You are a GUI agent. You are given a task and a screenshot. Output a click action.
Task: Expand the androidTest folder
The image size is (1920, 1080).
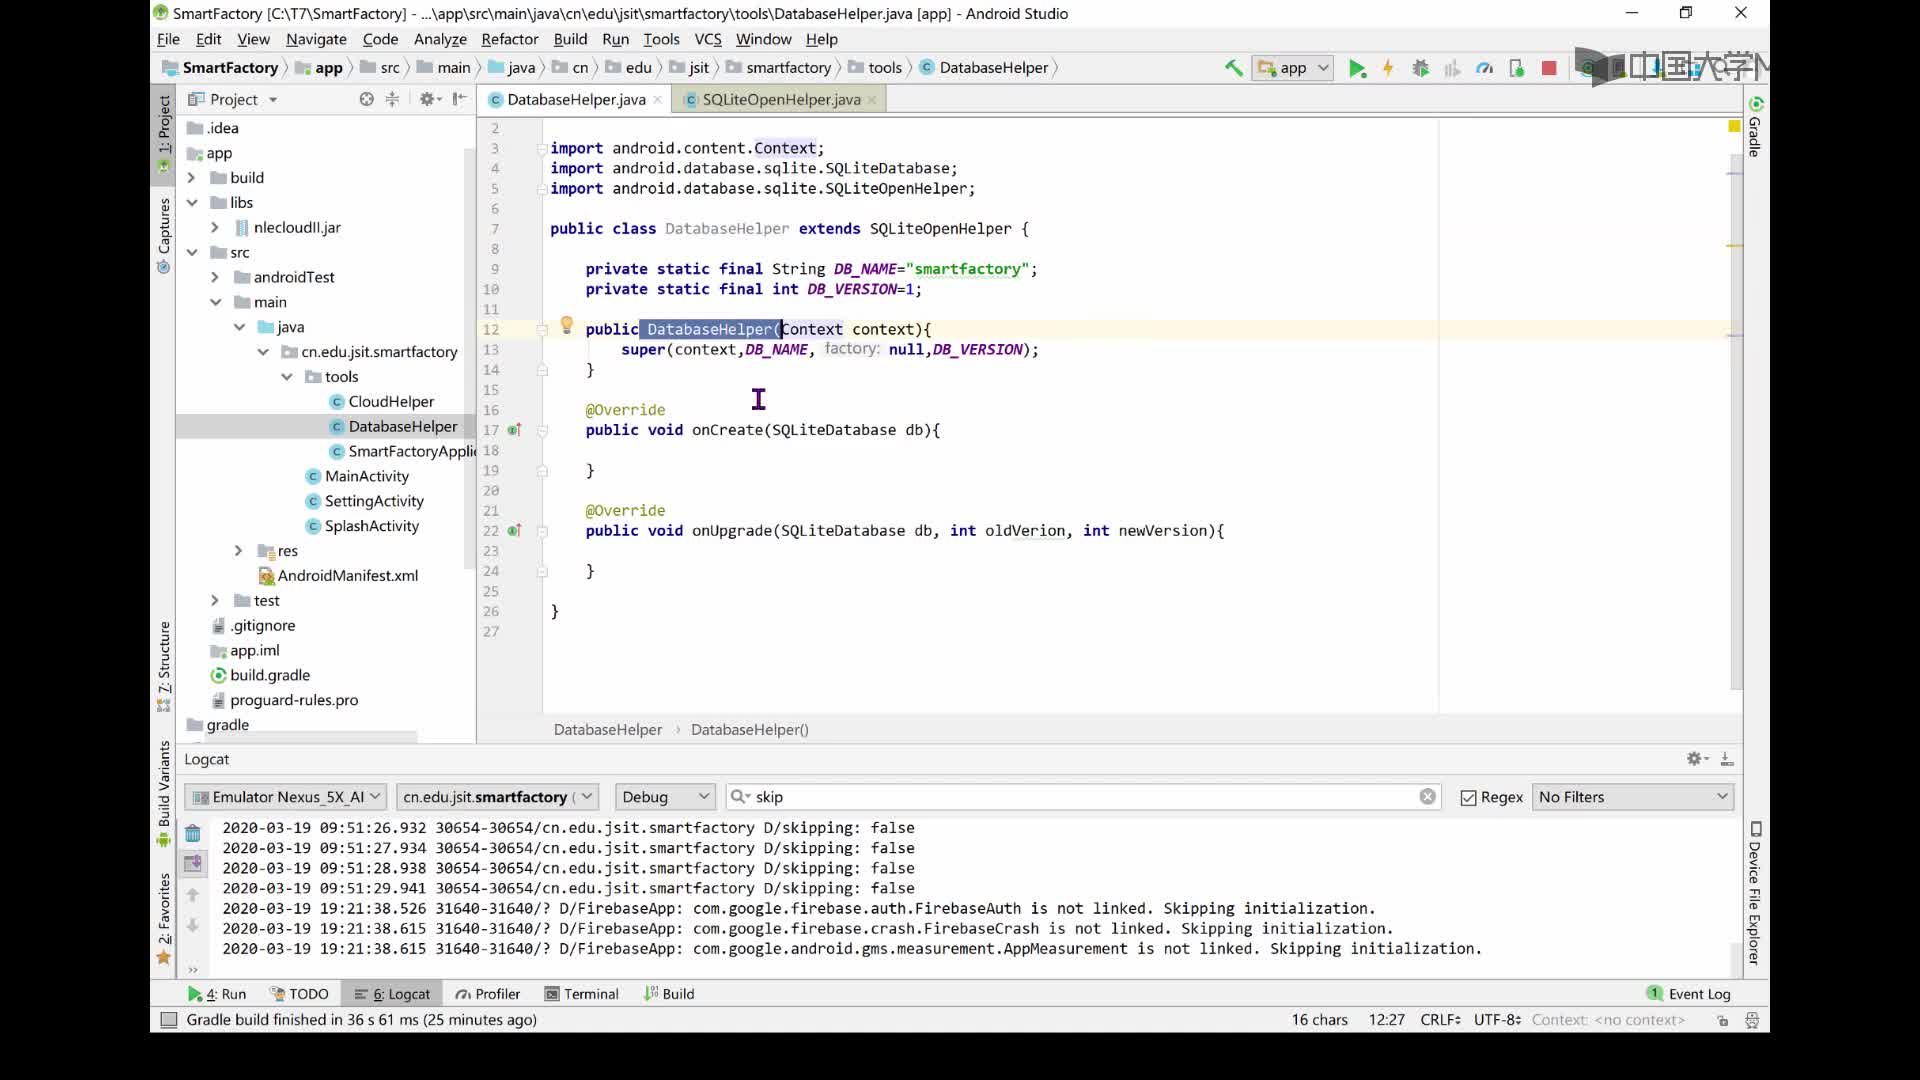click(x=215, y=277)
